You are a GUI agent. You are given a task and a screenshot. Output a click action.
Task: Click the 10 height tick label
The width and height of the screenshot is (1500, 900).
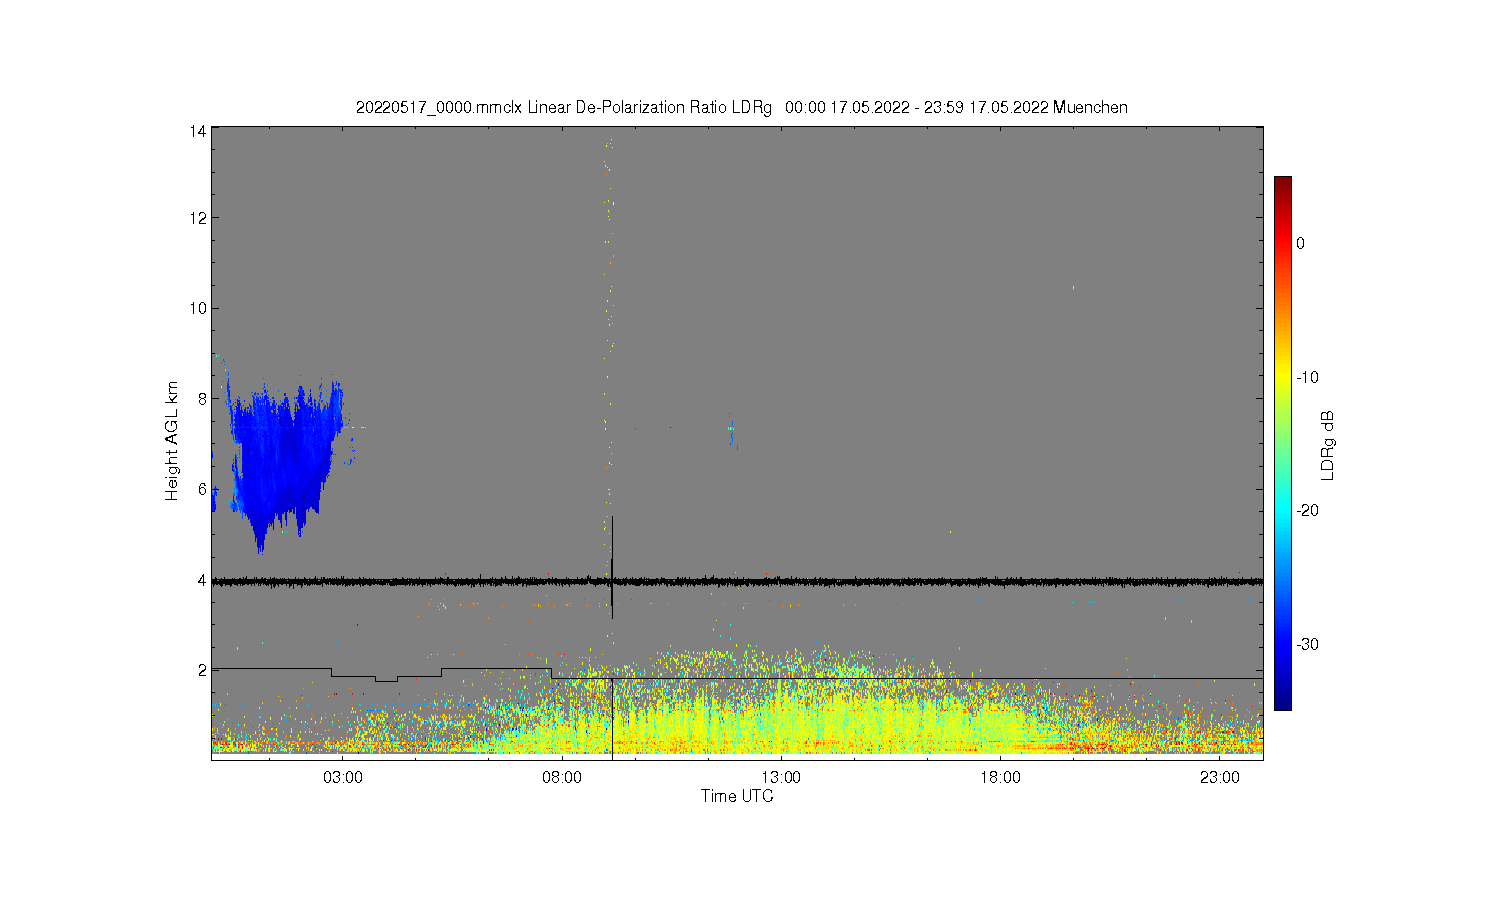198,308
